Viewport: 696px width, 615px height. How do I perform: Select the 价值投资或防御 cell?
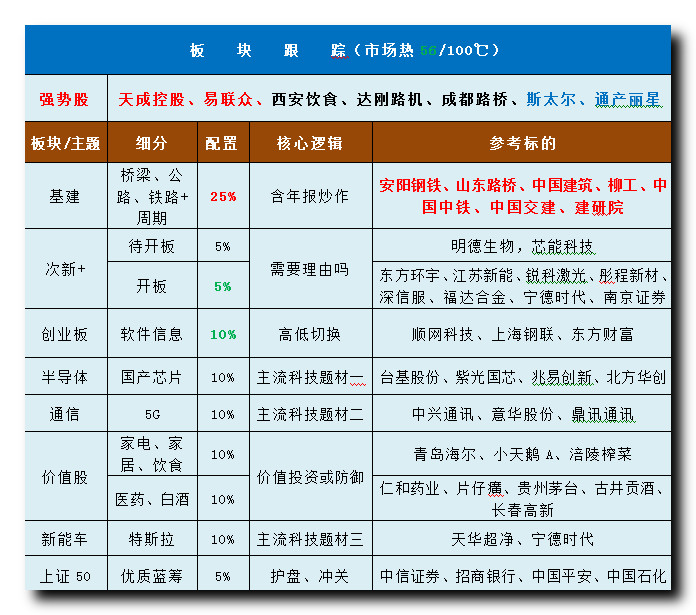click(x=310, y=477)
